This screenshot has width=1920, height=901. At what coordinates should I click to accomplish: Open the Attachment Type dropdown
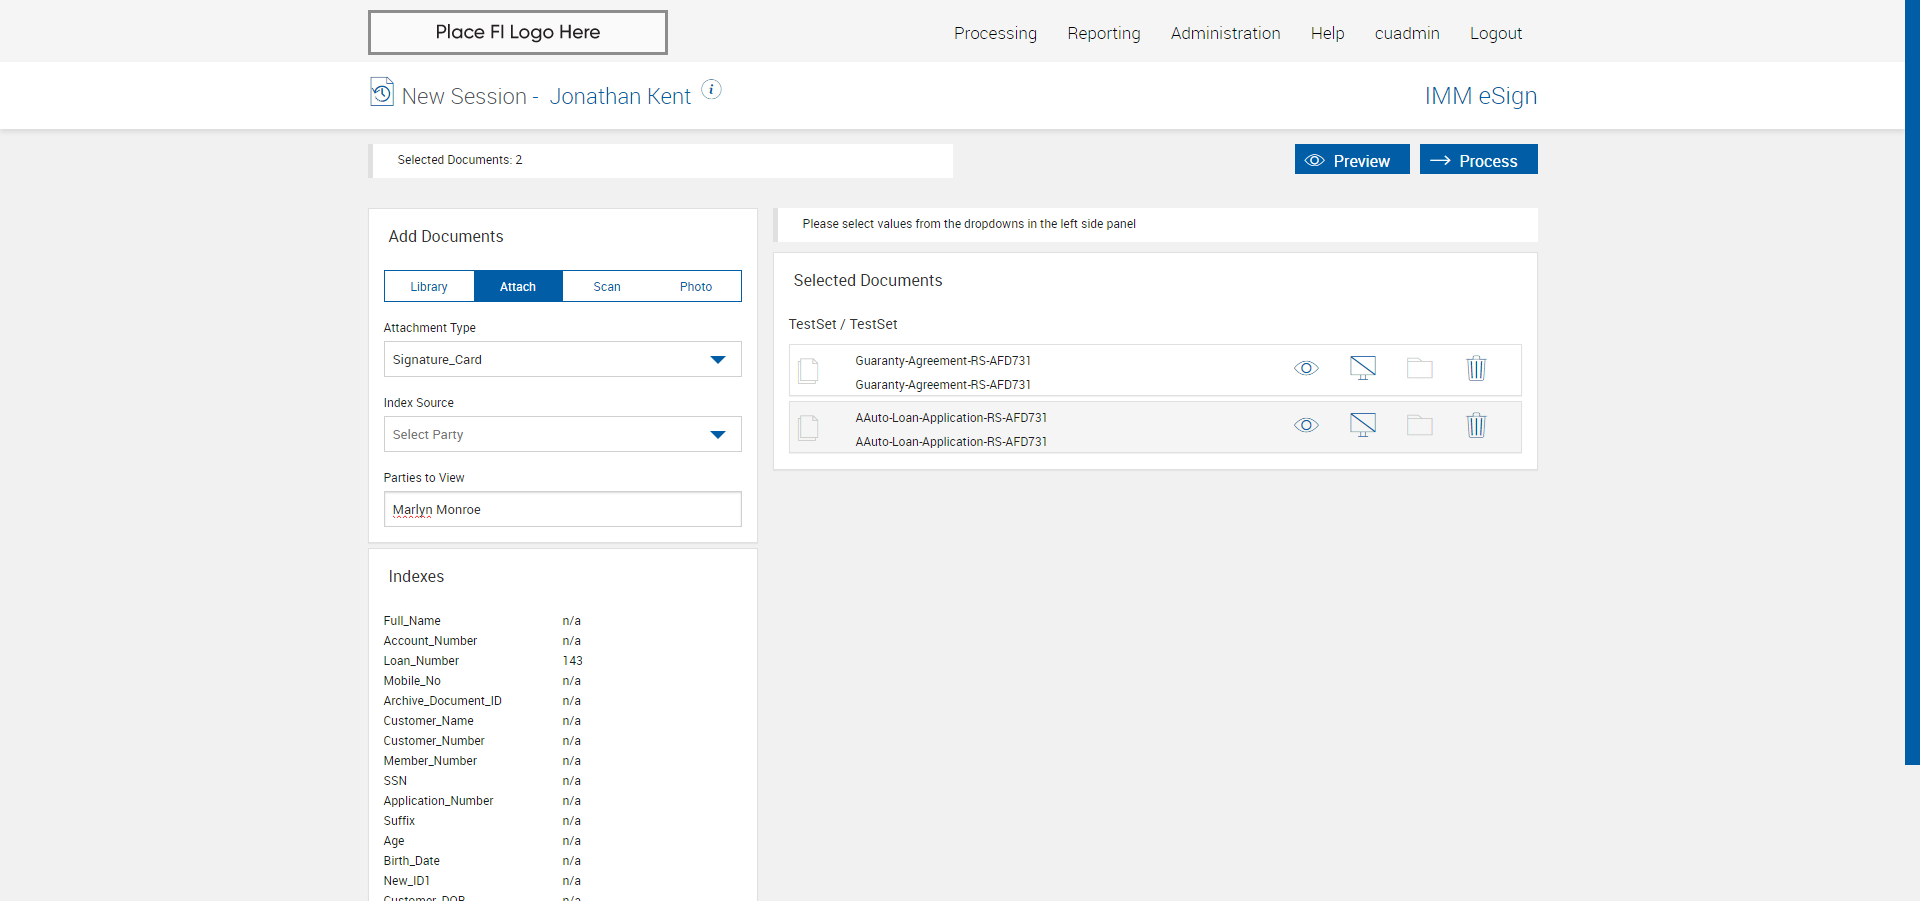click(x=562, y=360)
